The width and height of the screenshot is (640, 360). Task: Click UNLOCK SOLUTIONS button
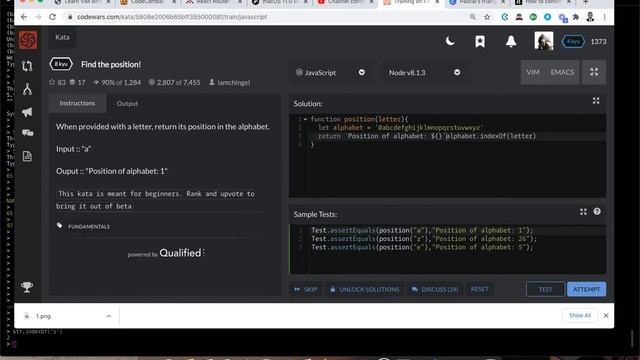coord(364,289)
